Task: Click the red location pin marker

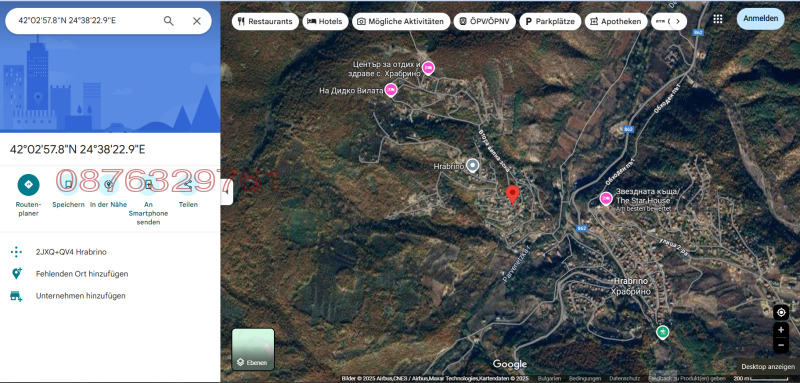Action: pos(513,195)
